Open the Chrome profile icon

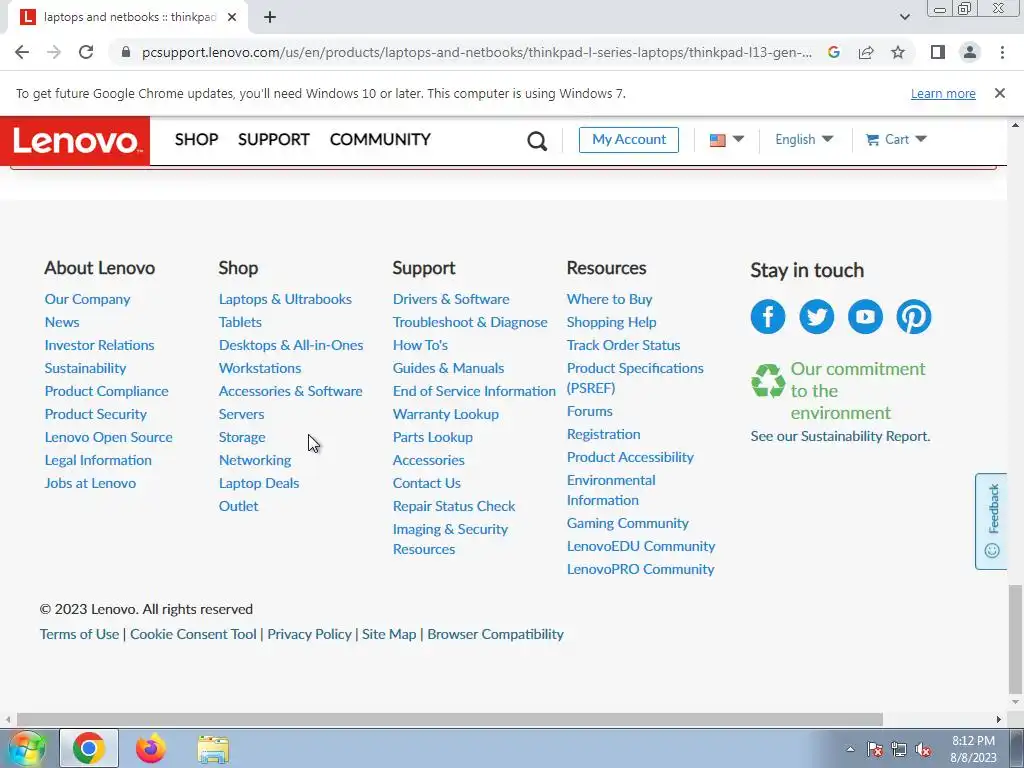click(970, 52)
